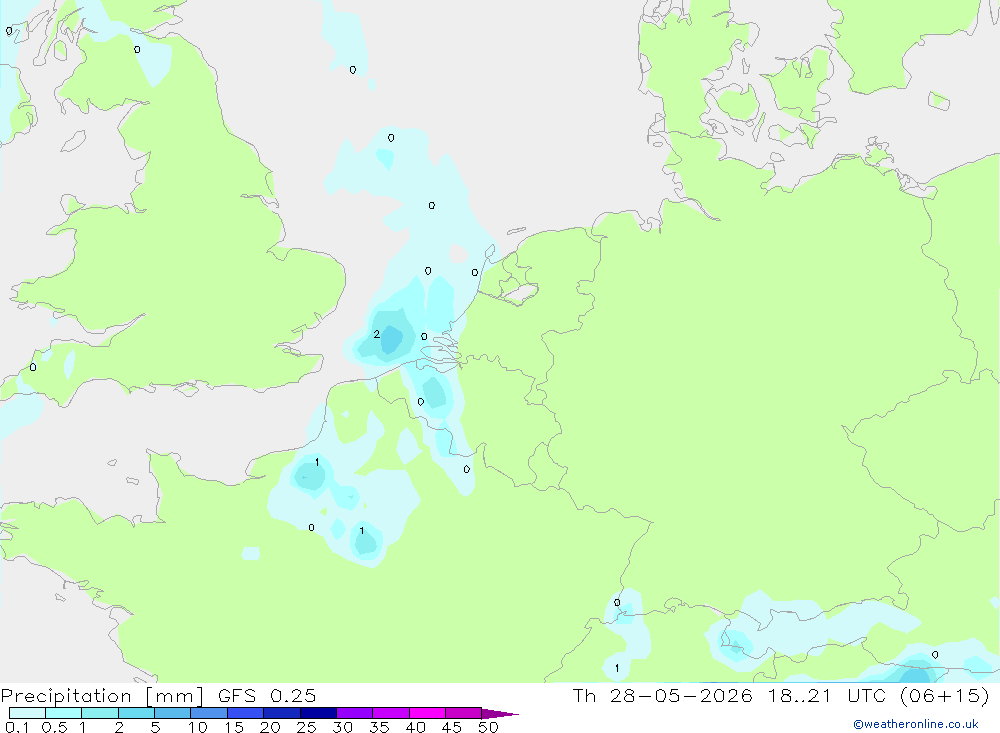Screen dimensions: 1000x733
Task: Click the 30–35 mm violet legend segment
Action: 354,713
